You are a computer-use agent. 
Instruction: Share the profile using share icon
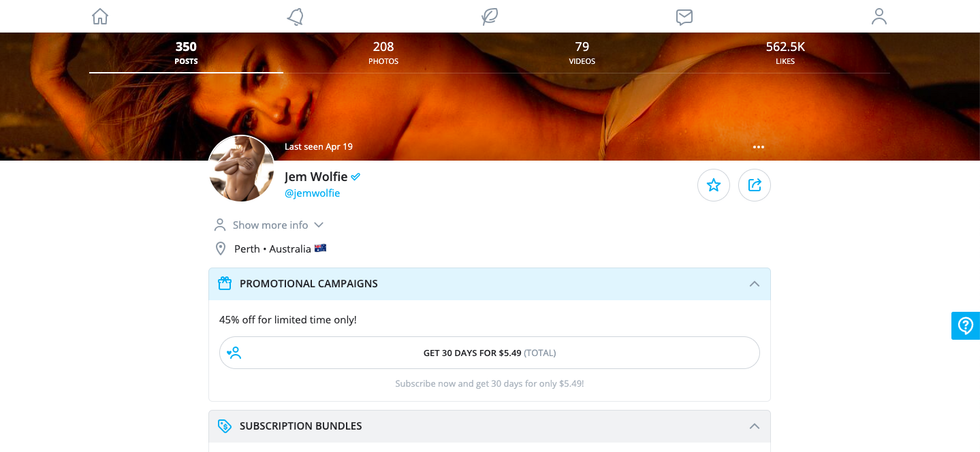(754, 185)
